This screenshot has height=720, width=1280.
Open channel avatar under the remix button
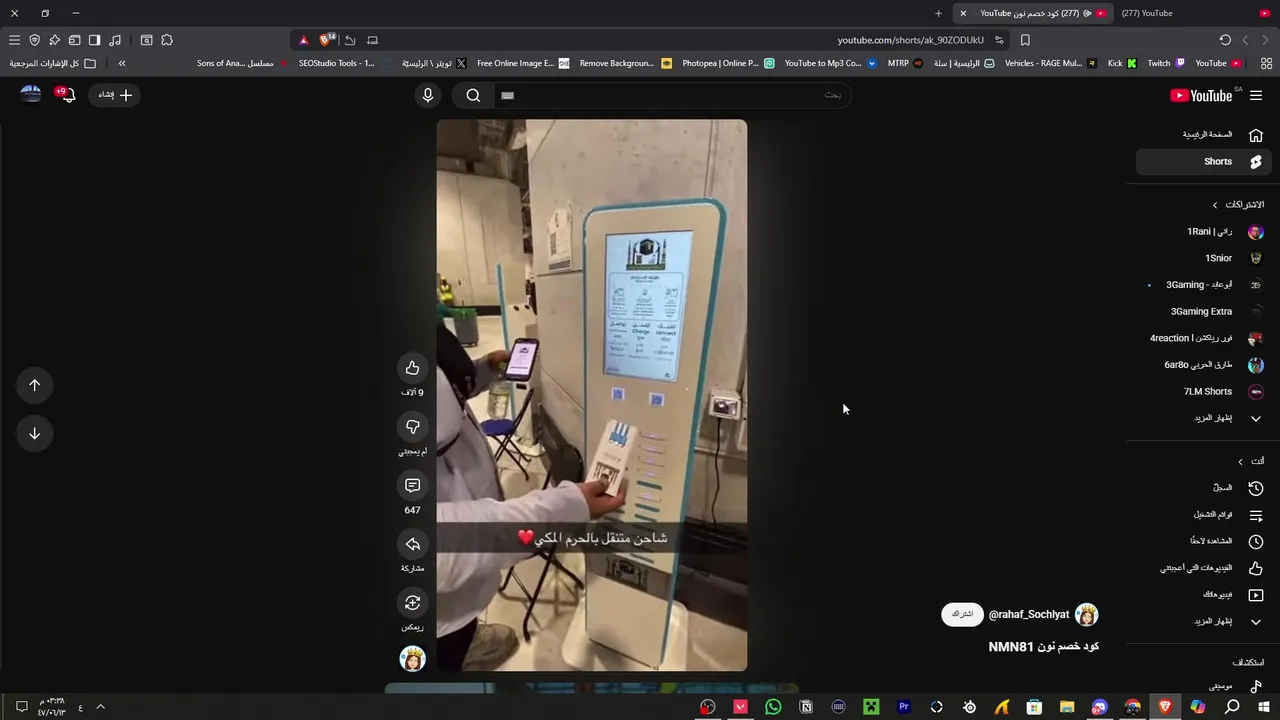(412, 658)
